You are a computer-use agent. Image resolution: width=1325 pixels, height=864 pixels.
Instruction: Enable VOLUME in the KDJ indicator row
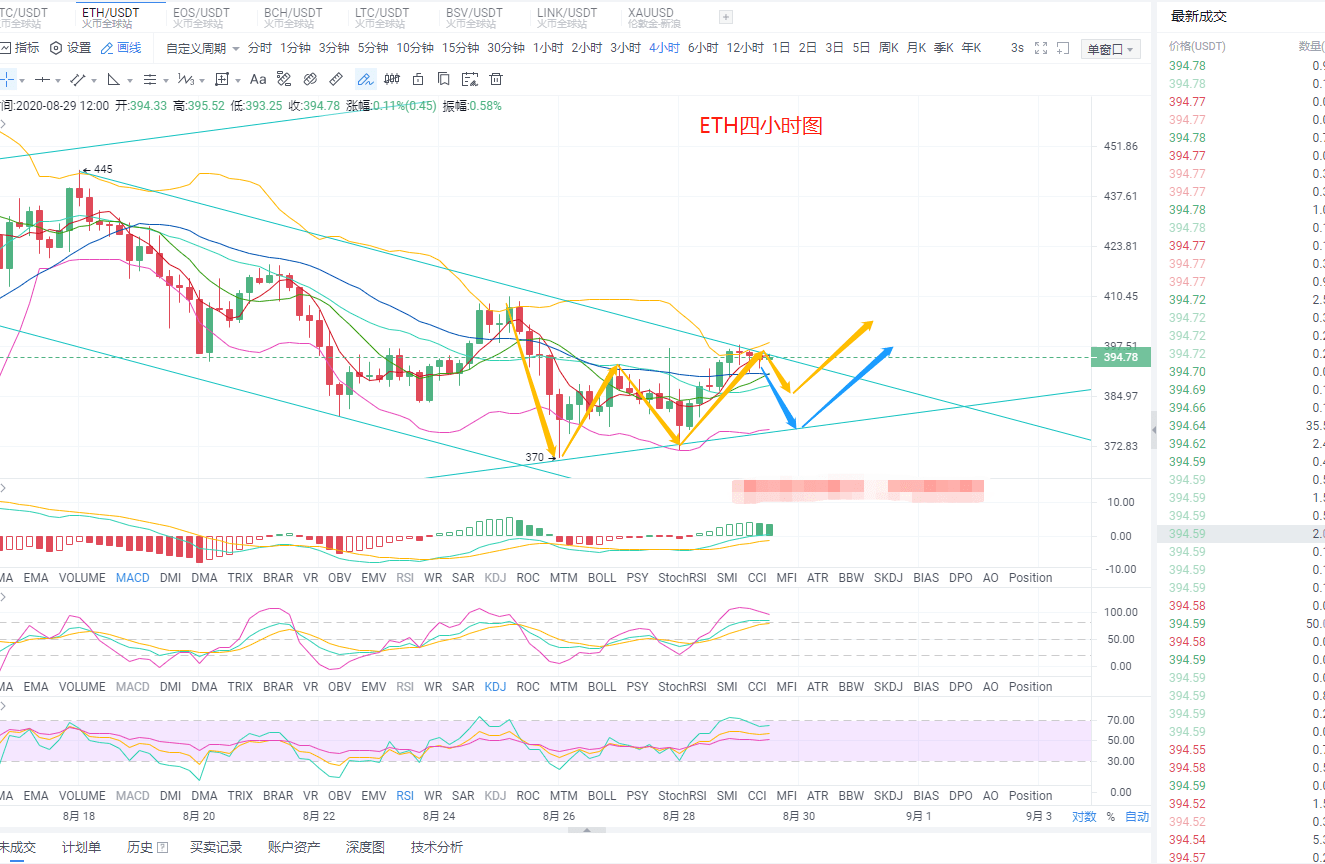click(x=82, y=686)
